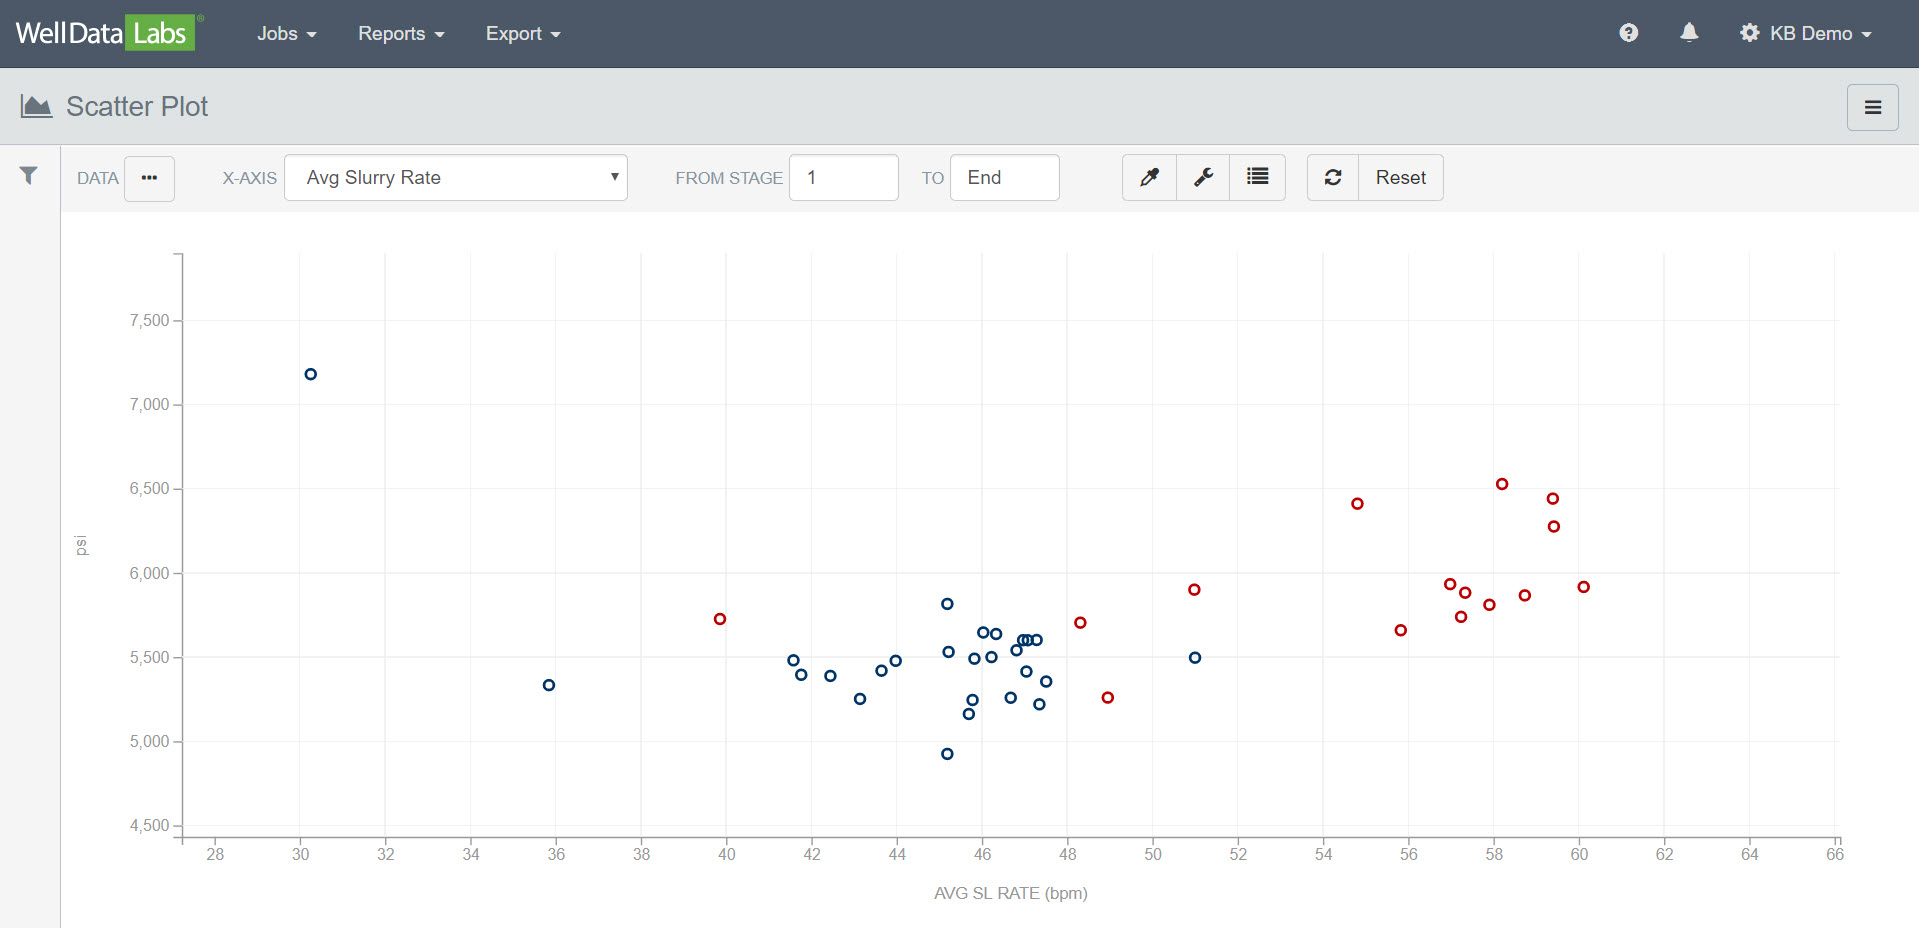Image resolution: width=1919 pixels, height=928 pixels.
Task: Show the list view icon
Action: point(1257,178)
